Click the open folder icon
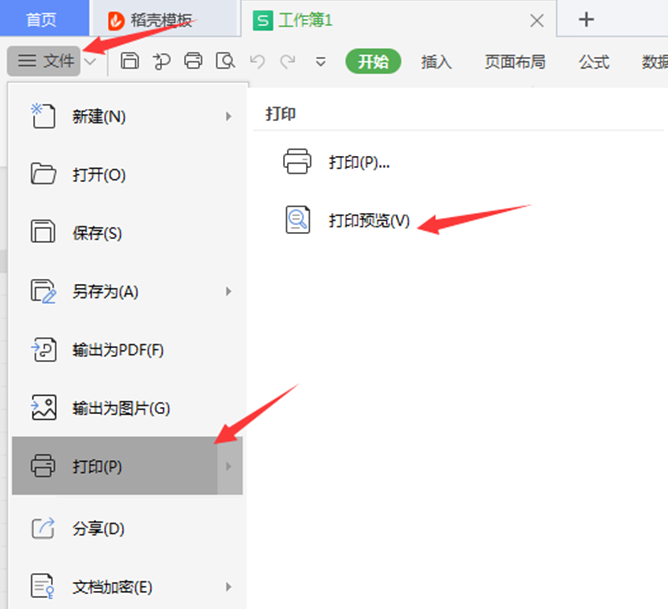Screen dimensions: 668x612 pyautogui.click(x=43, y=173)
